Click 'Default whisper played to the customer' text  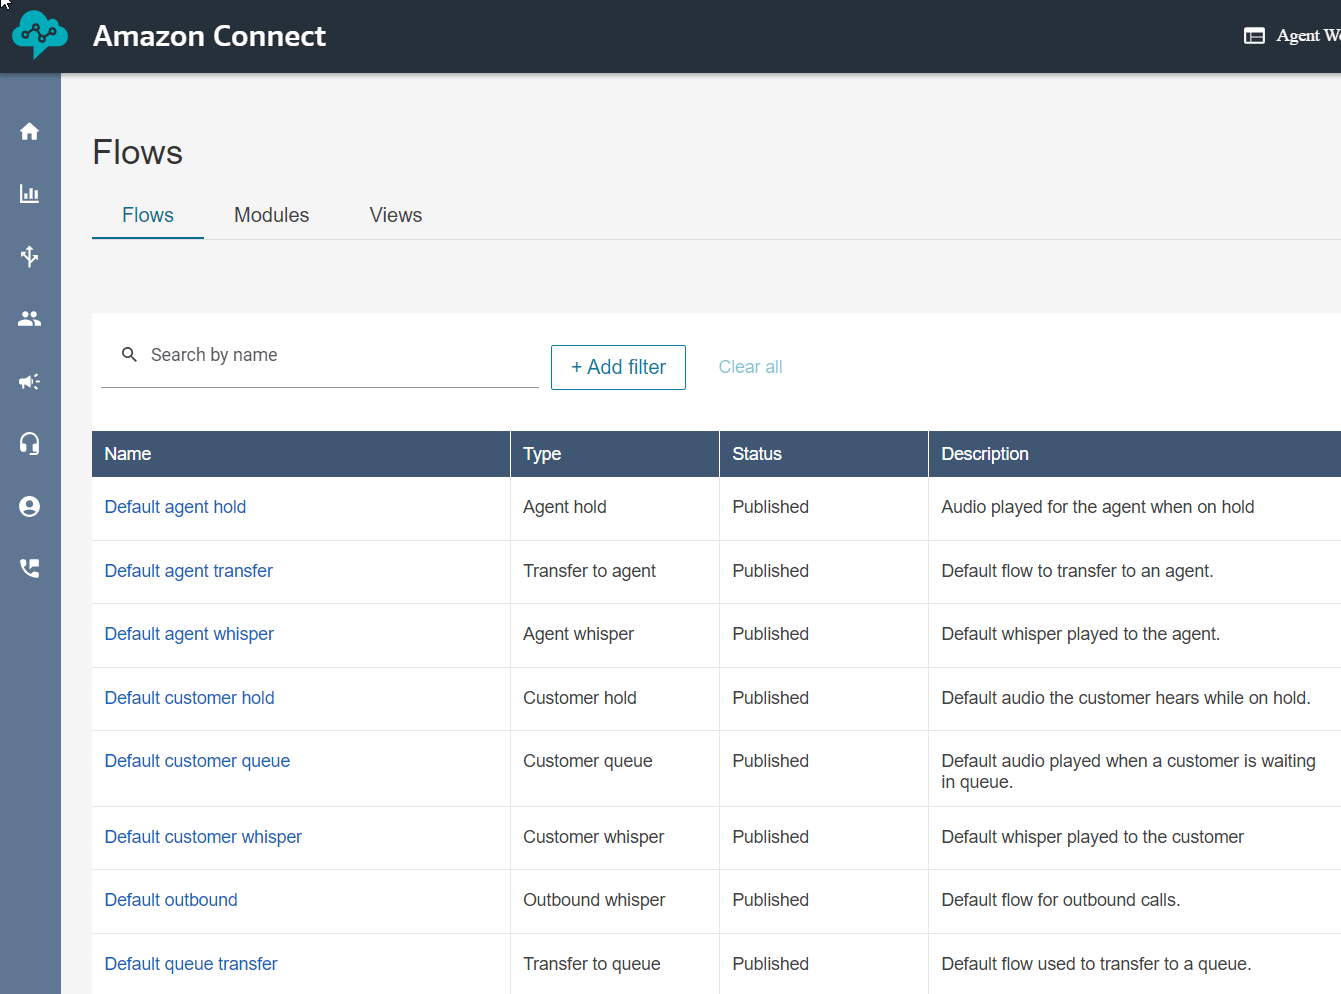tap(1092, 837)
